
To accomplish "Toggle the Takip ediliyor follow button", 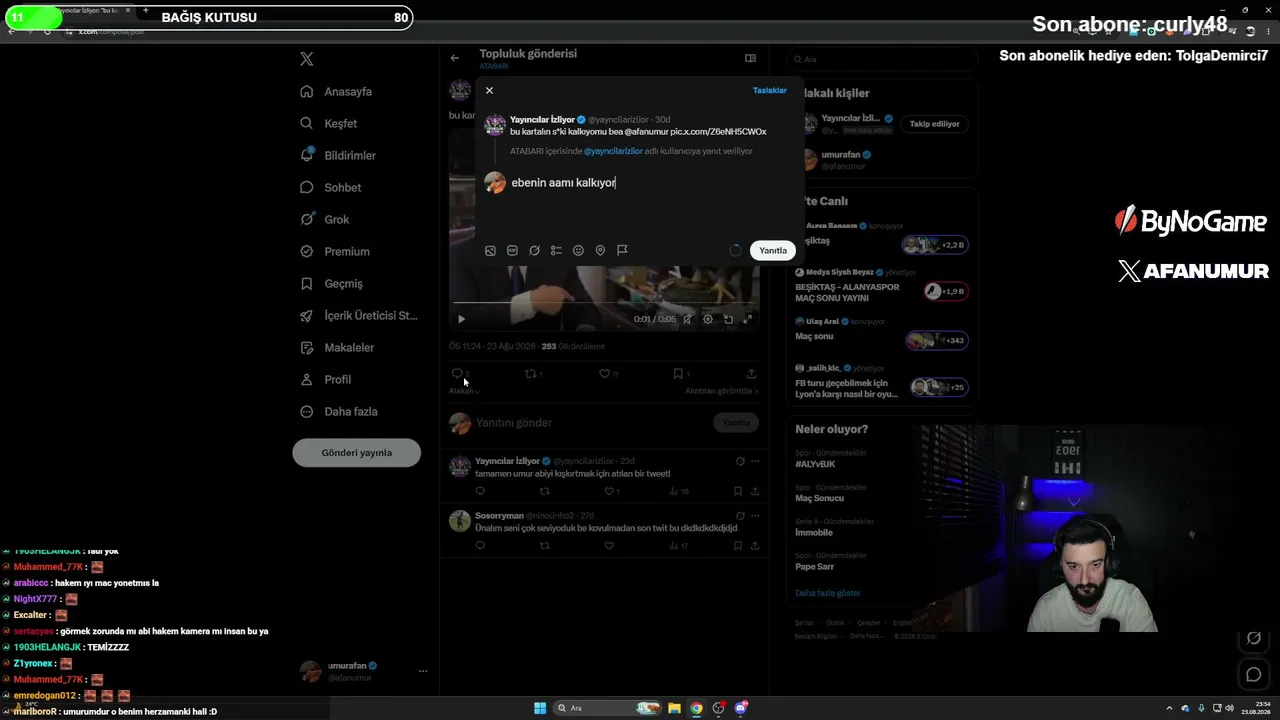I will point(935,124).
